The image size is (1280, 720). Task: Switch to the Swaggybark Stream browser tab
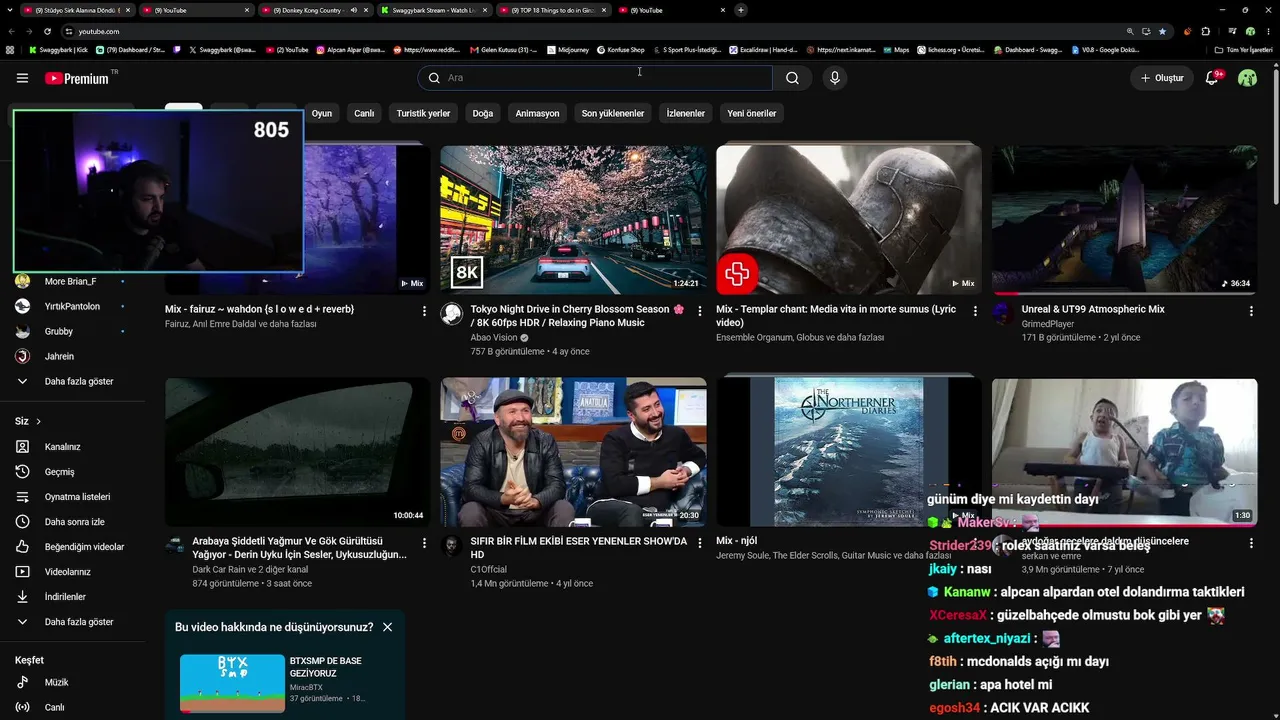tap(434, 10)
